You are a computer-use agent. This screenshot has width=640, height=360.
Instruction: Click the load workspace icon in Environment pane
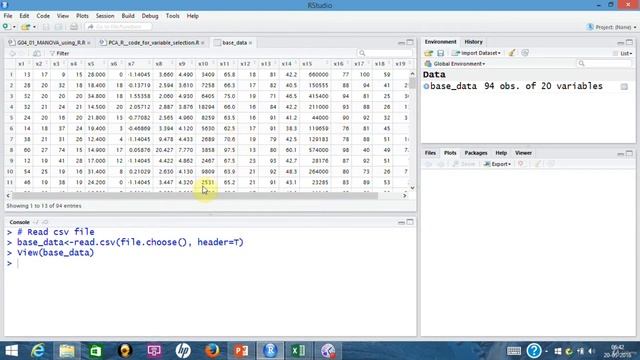tap(428, 53)
